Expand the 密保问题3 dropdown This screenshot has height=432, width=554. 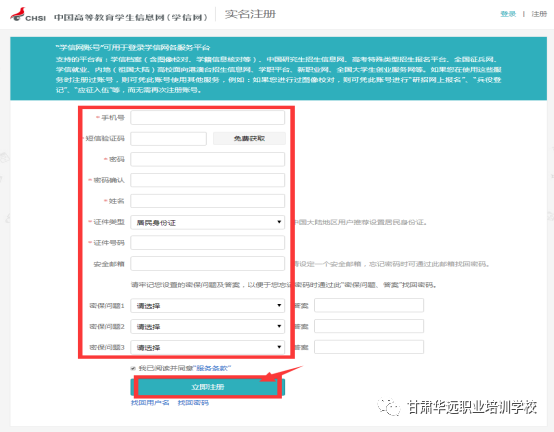point(207,347)
